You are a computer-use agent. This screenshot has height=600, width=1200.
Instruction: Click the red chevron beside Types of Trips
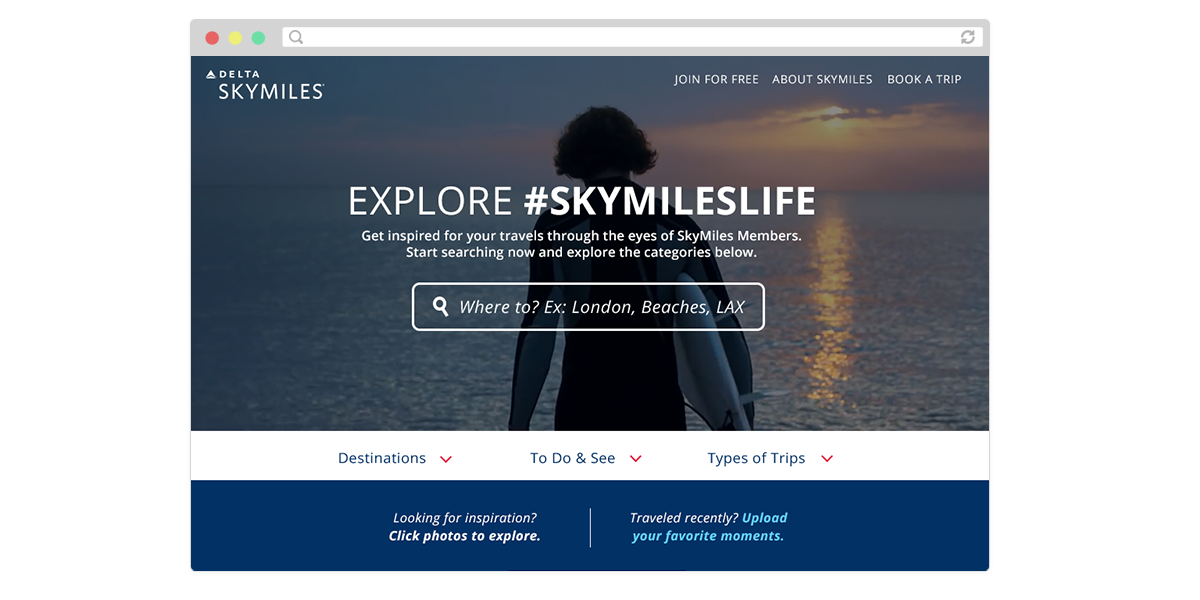[x=827, y=459]
